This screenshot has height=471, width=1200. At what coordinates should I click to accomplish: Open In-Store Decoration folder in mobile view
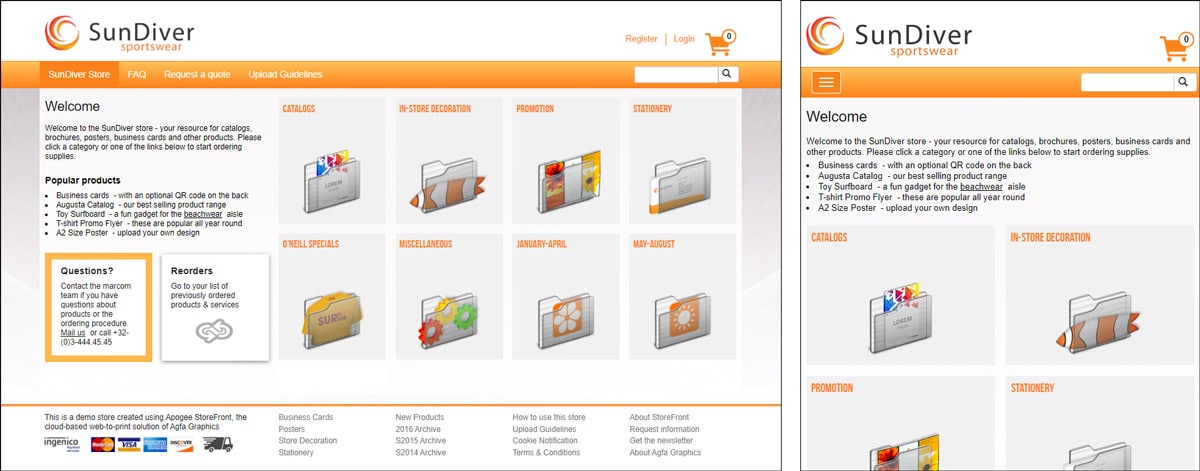(x=1097, y=320)
